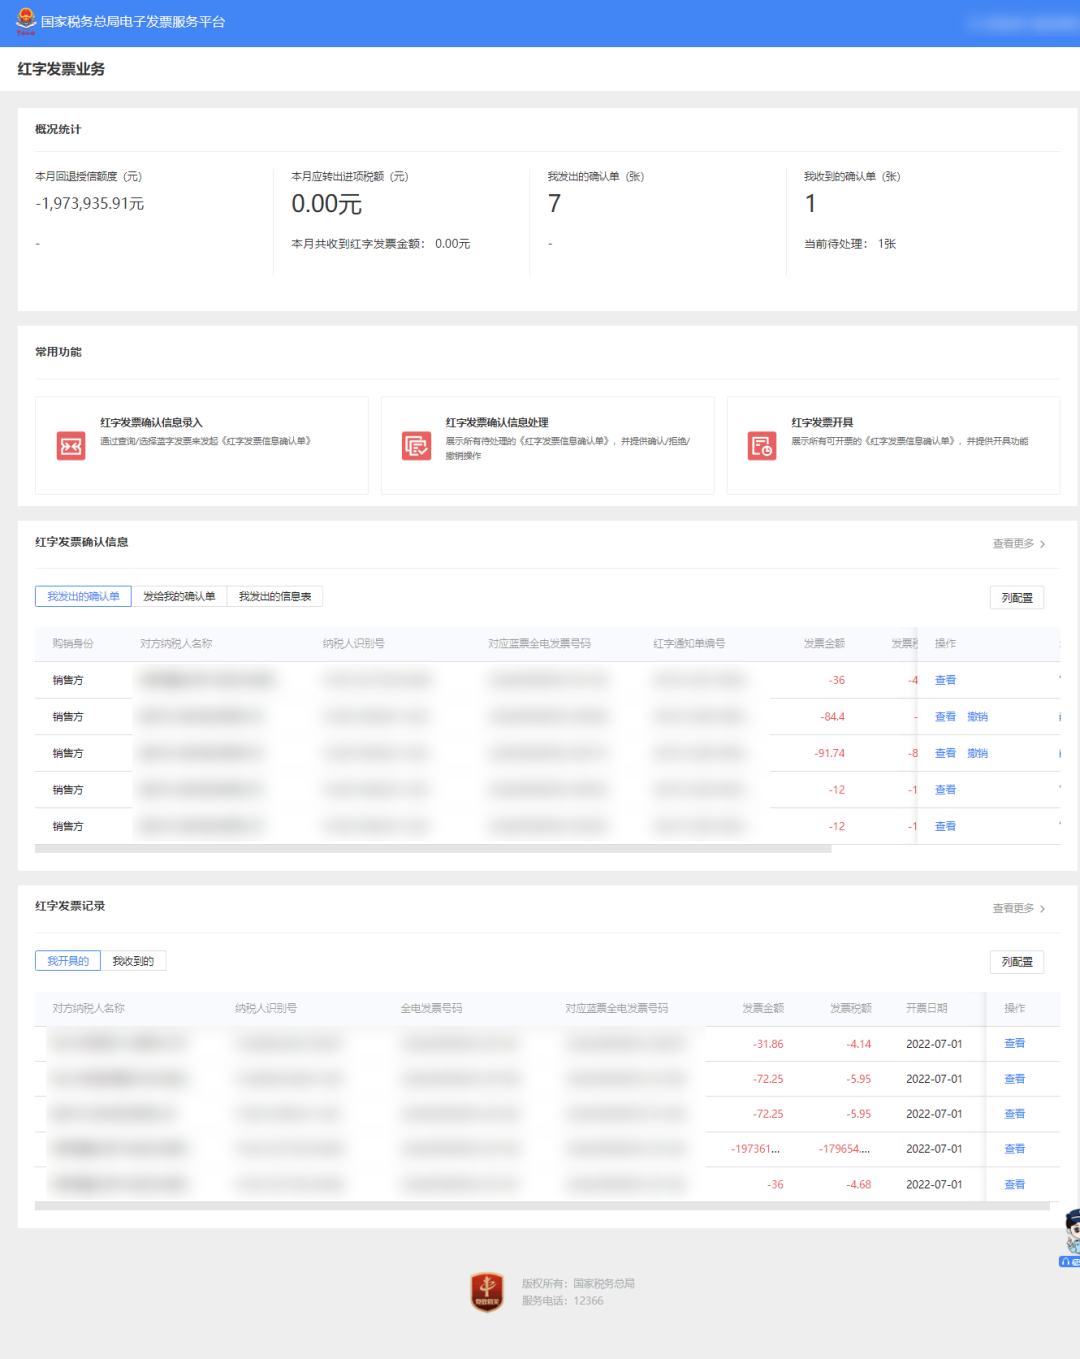This screenshot has height=1359, width=1080.
Task: Expand 查看更多 in 红字发票记录 section
Action: point(1018,909)
